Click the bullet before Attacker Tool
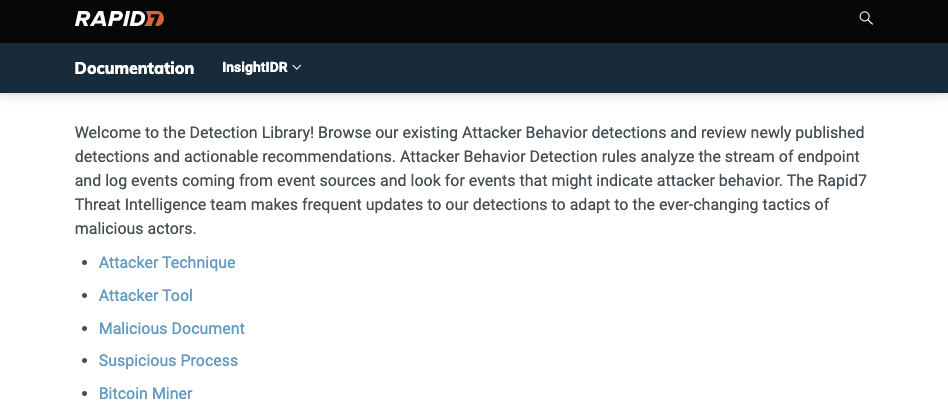This screenshot has width=948, height=412. click(83, 296)
